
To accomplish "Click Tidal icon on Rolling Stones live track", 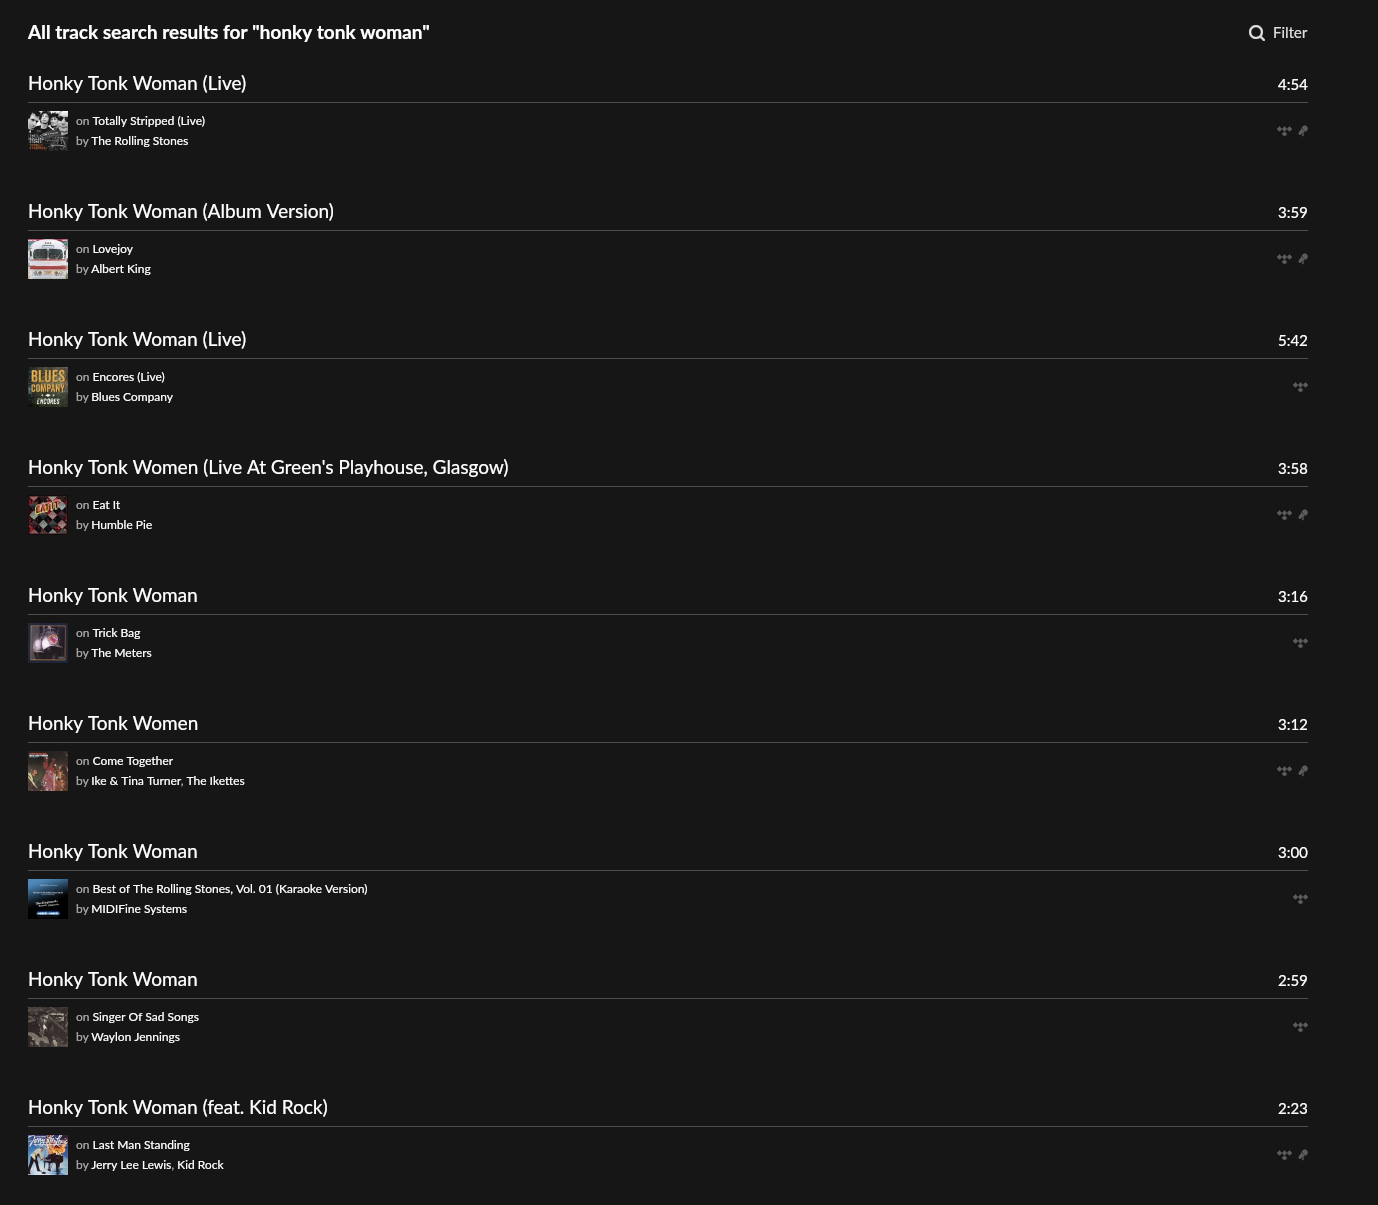I will (x=1284, y=131).
